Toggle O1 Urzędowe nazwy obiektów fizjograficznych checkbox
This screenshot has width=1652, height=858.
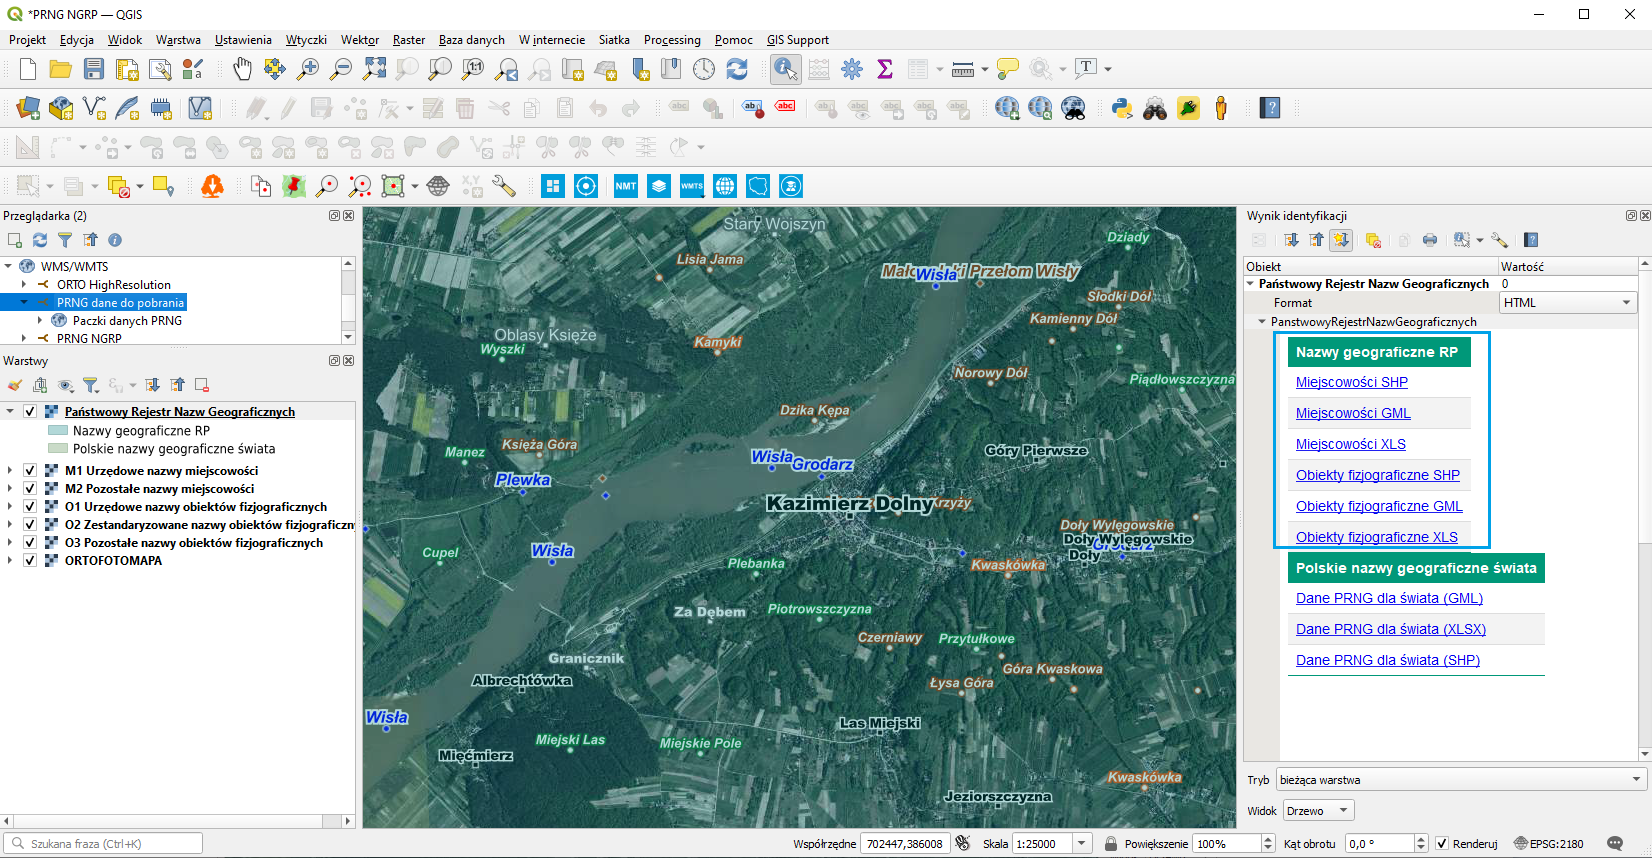pyautogui.click(x=30, y=506)
